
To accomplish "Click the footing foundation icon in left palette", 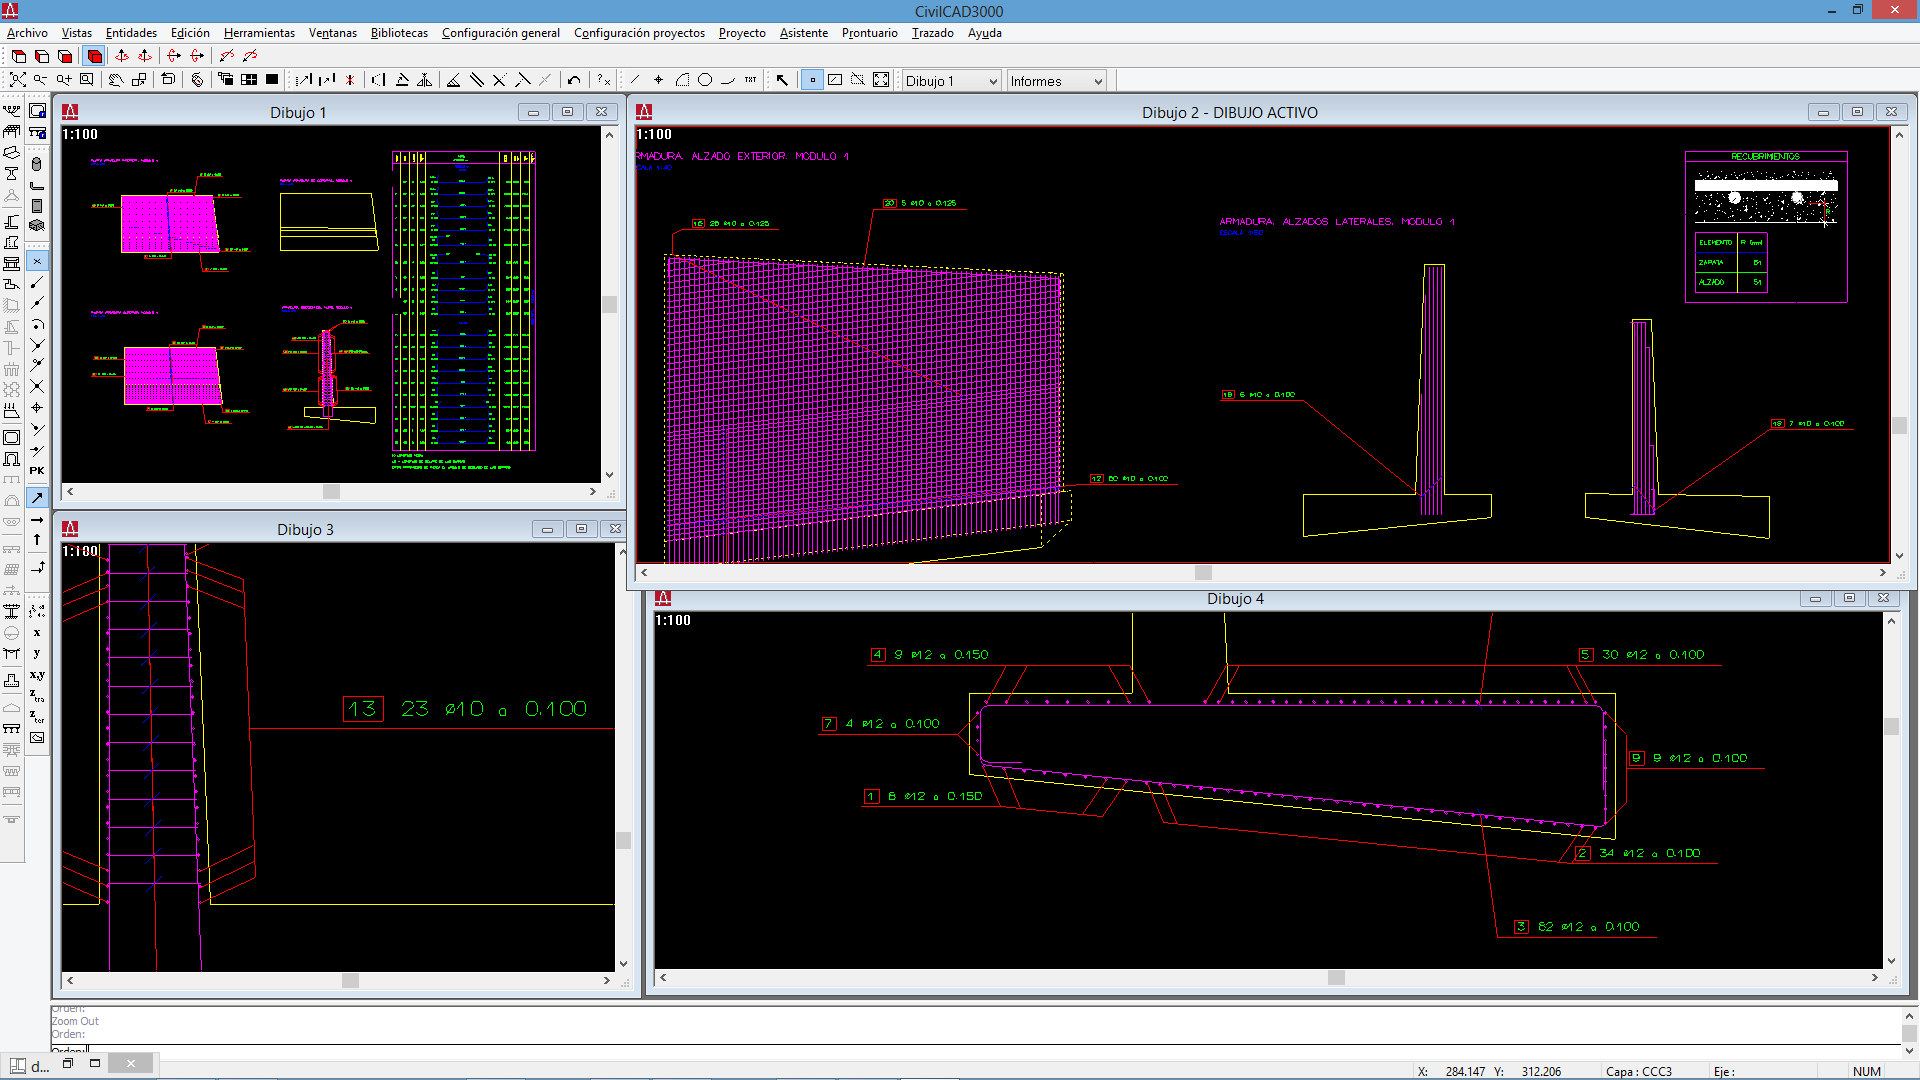I will (x=12, y=680).
